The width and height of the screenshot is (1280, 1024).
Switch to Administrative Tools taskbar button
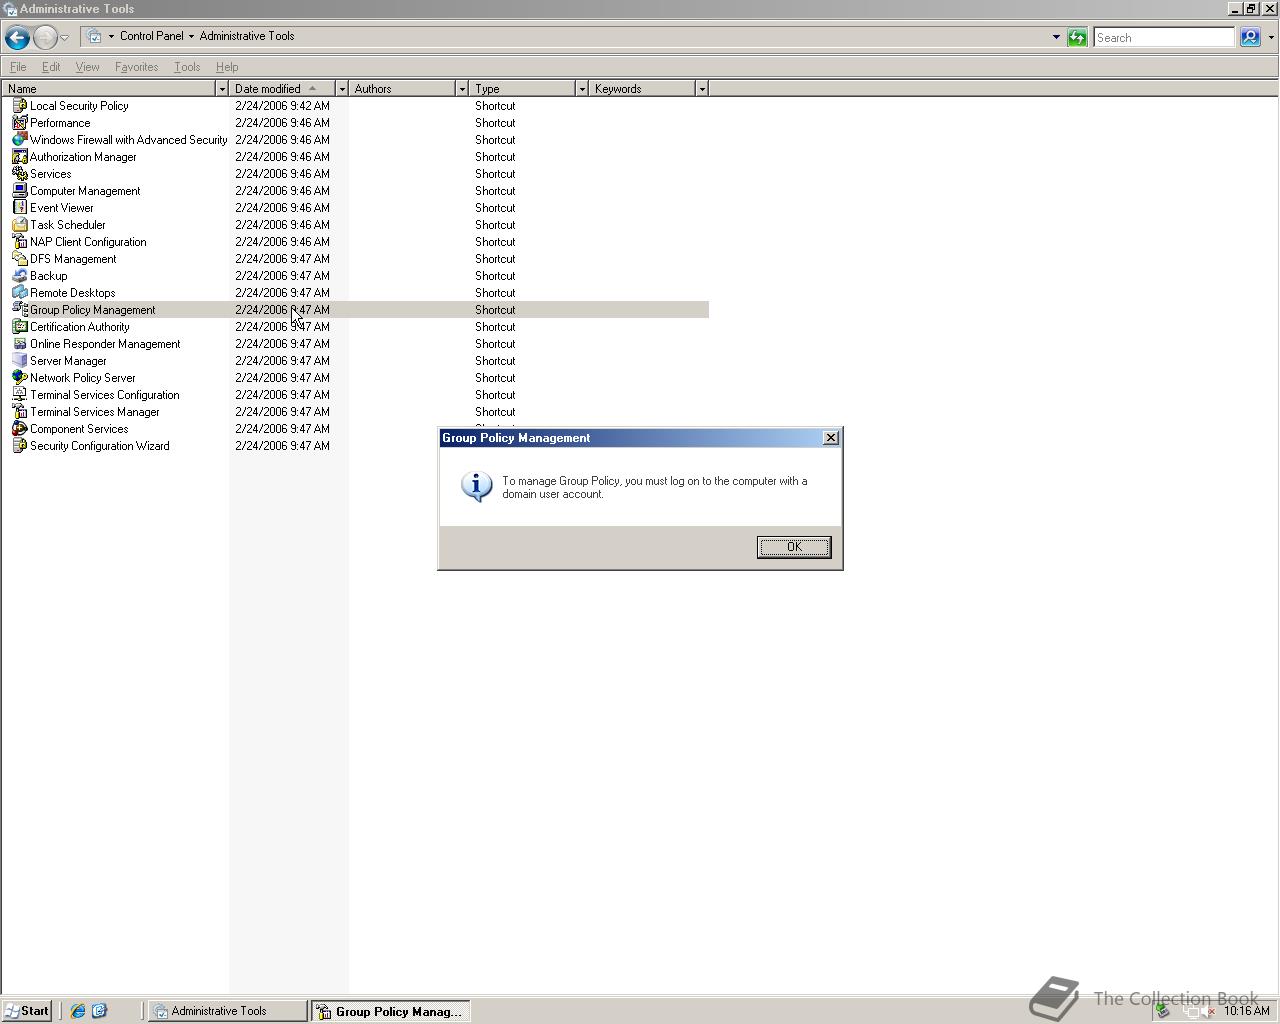click(x=228, y=1011)
